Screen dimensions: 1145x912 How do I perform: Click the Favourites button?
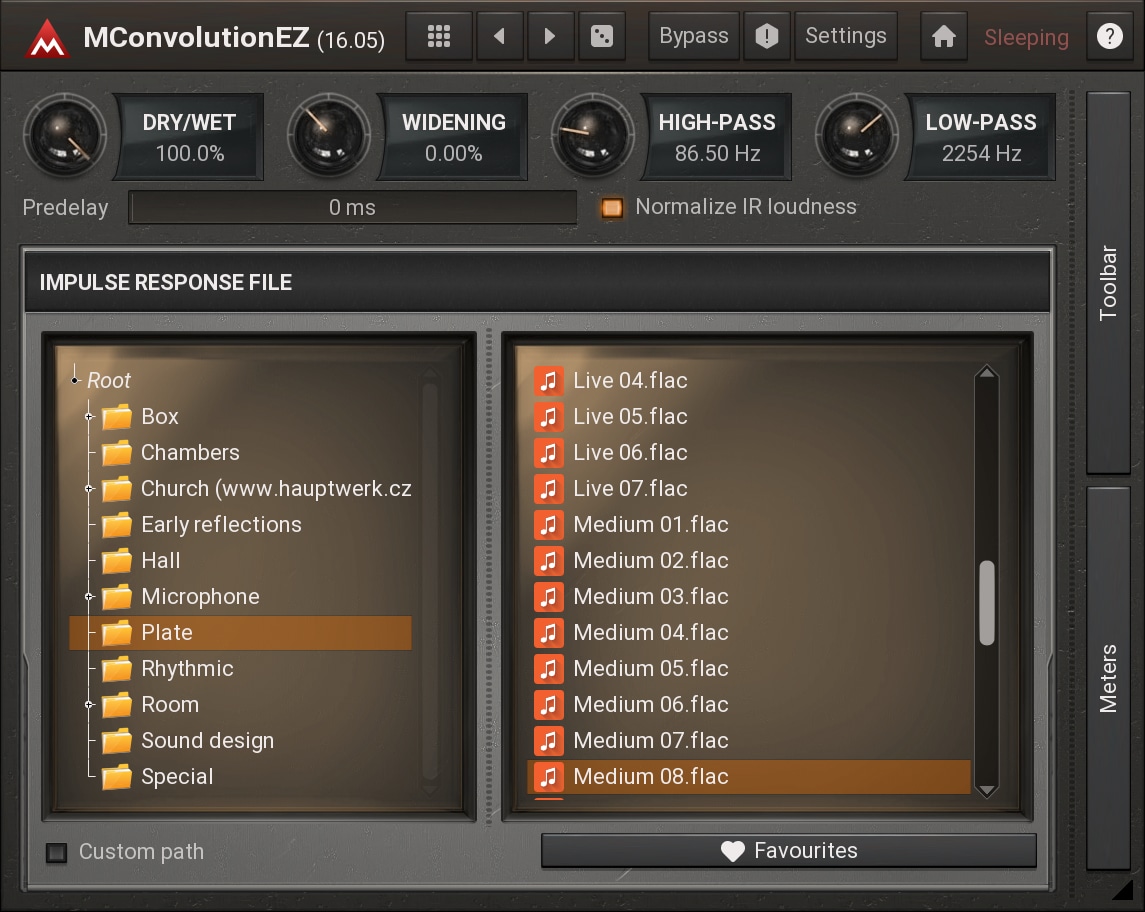click(x=789, y=851)
